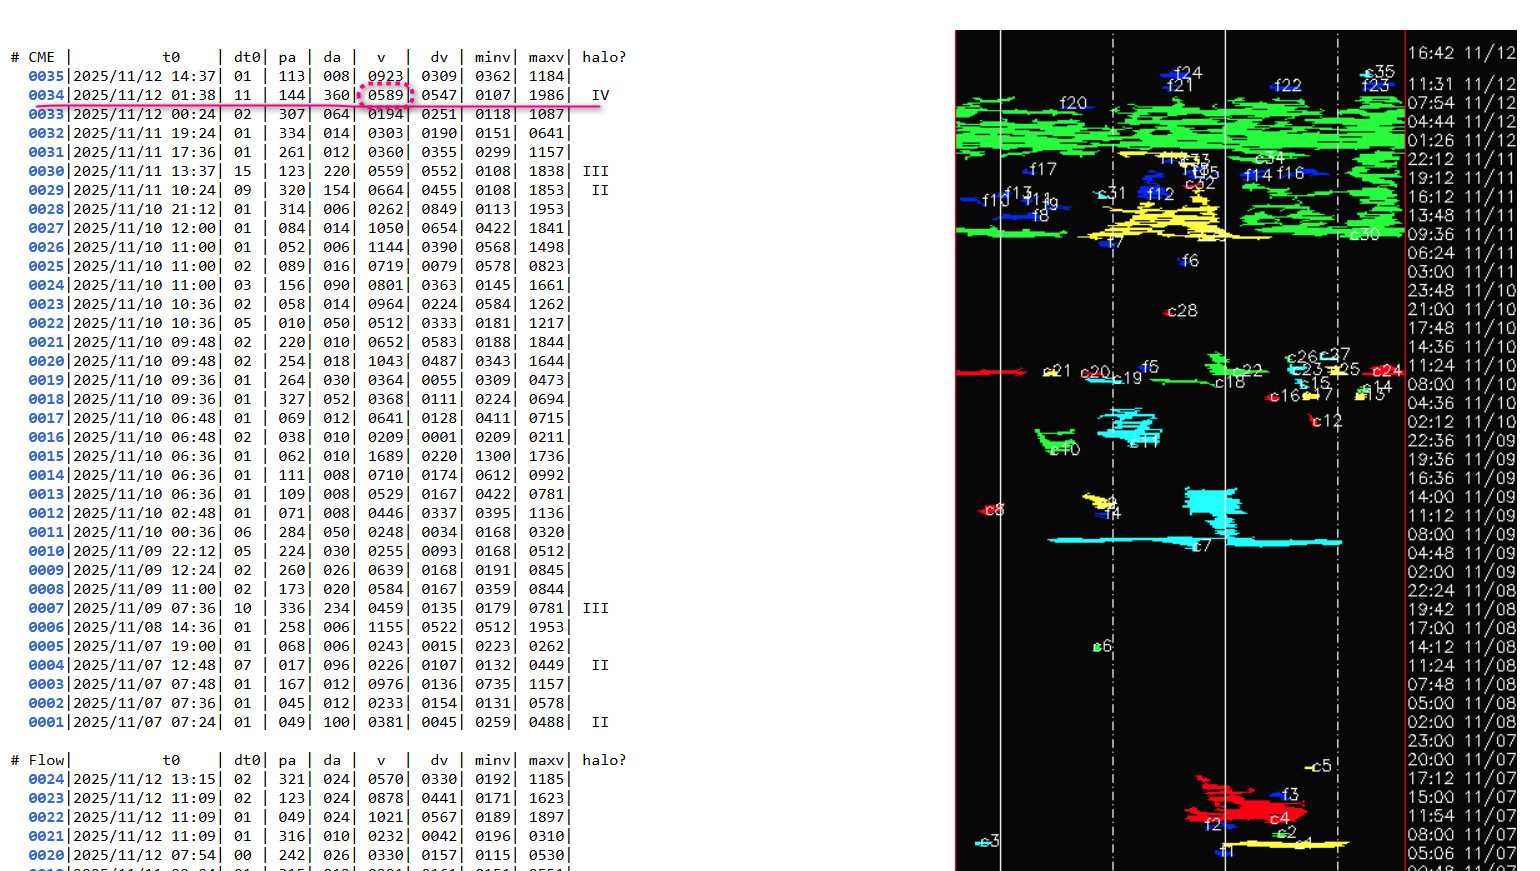Open Flow 0024 entry link
This screenshot has height=871, width=1540.
[x=46, y=779]
